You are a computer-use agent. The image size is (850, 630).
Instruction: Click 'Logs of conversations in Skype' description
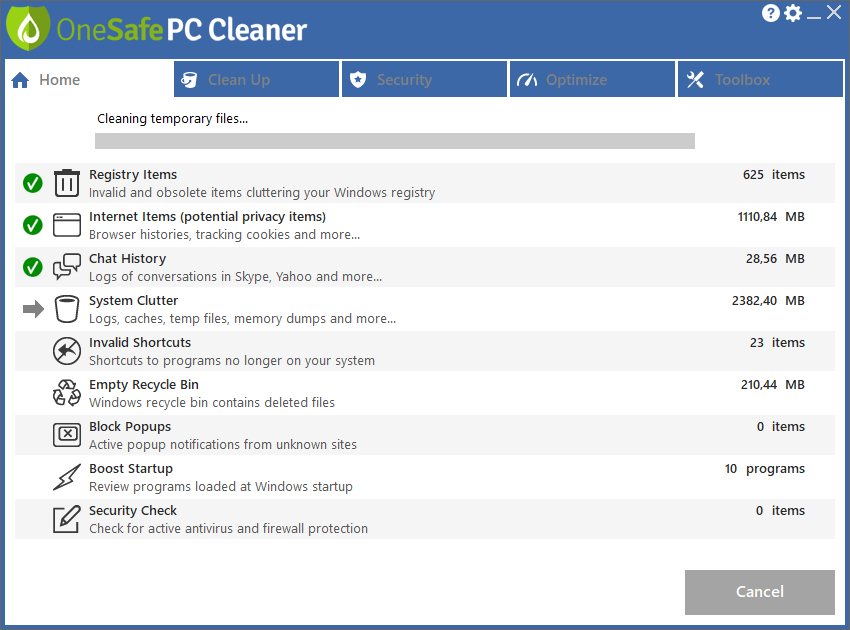coord(235,277)
